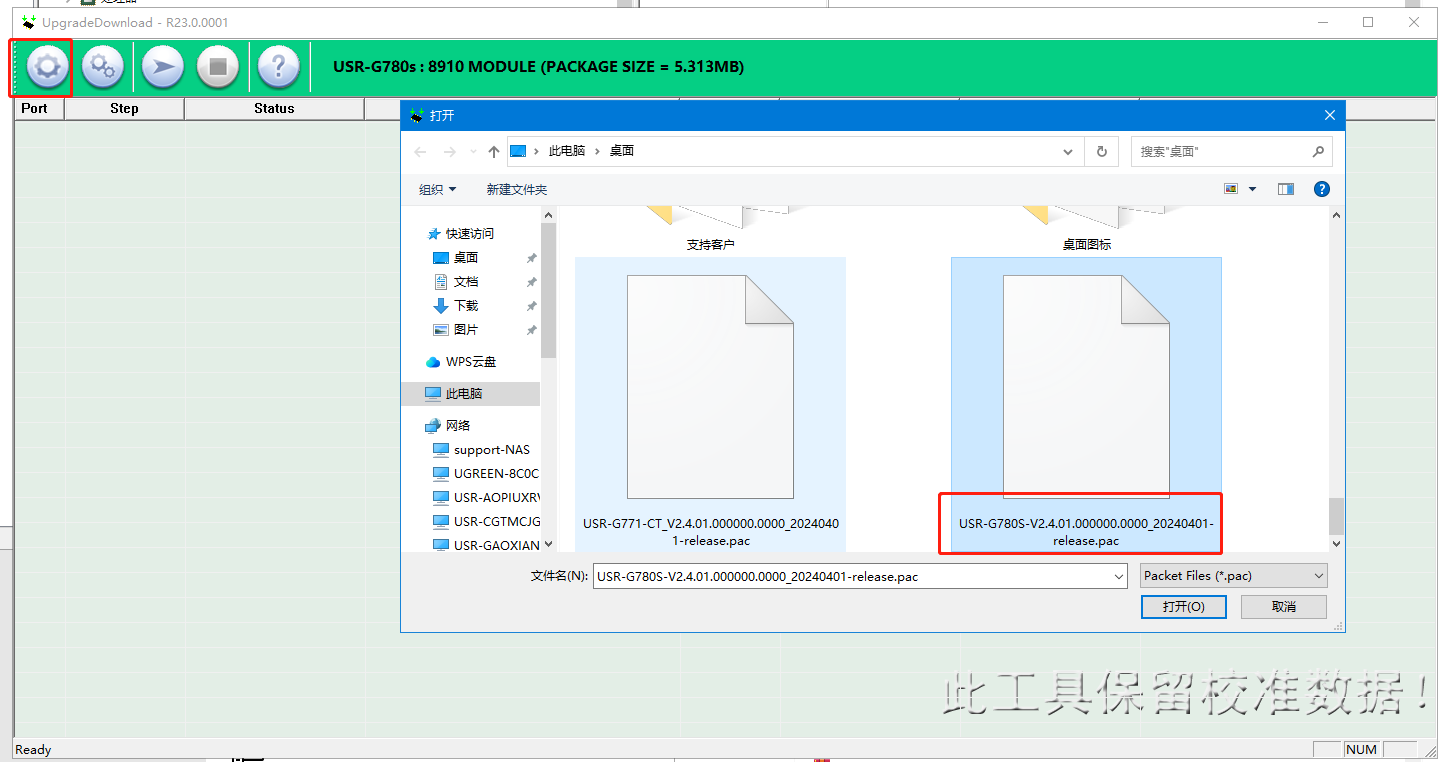
Task: Open the recent locations dropdown arrow
Action: 473,152
